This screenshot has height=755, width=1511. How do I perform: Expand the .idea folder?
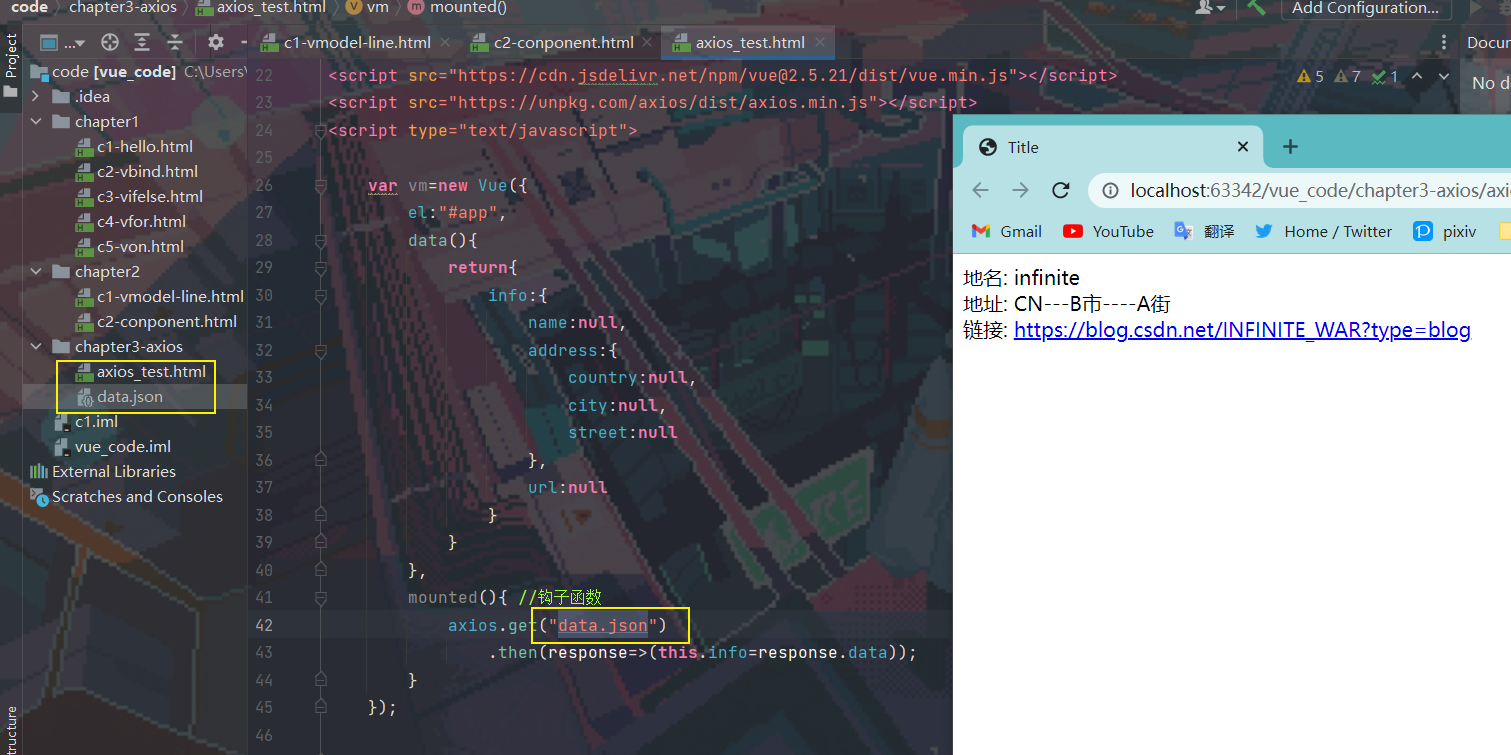[x=36, y=97]
